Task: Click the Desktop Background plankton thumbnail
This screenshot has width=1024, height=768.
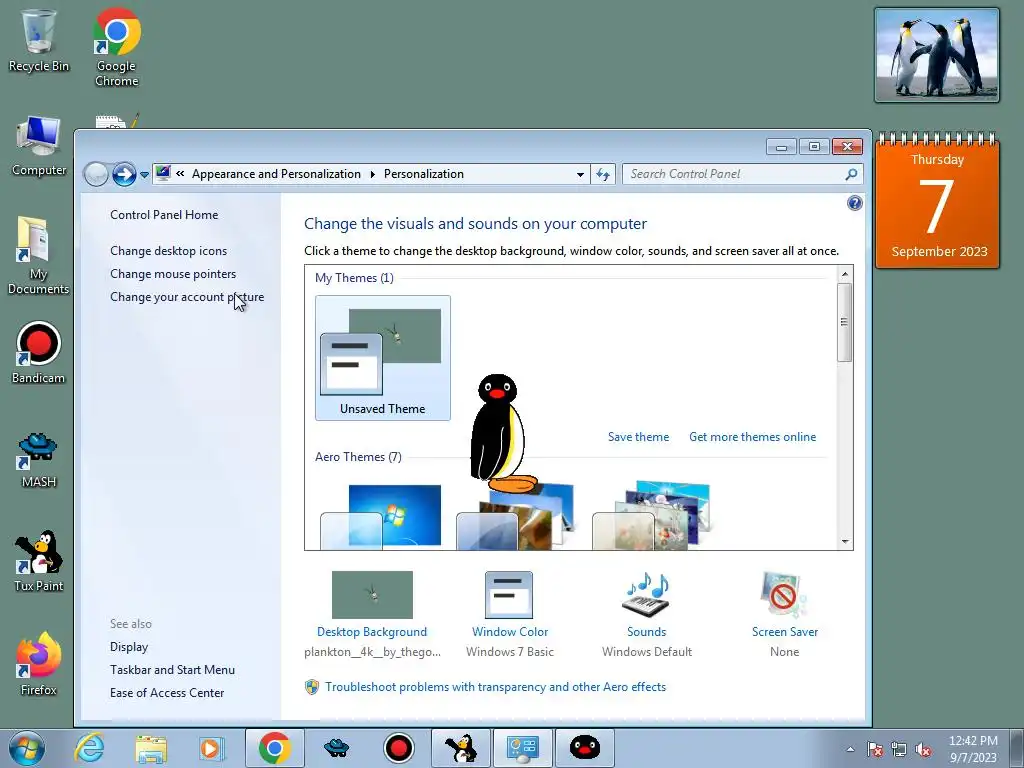Action: (x=372, y=594)
